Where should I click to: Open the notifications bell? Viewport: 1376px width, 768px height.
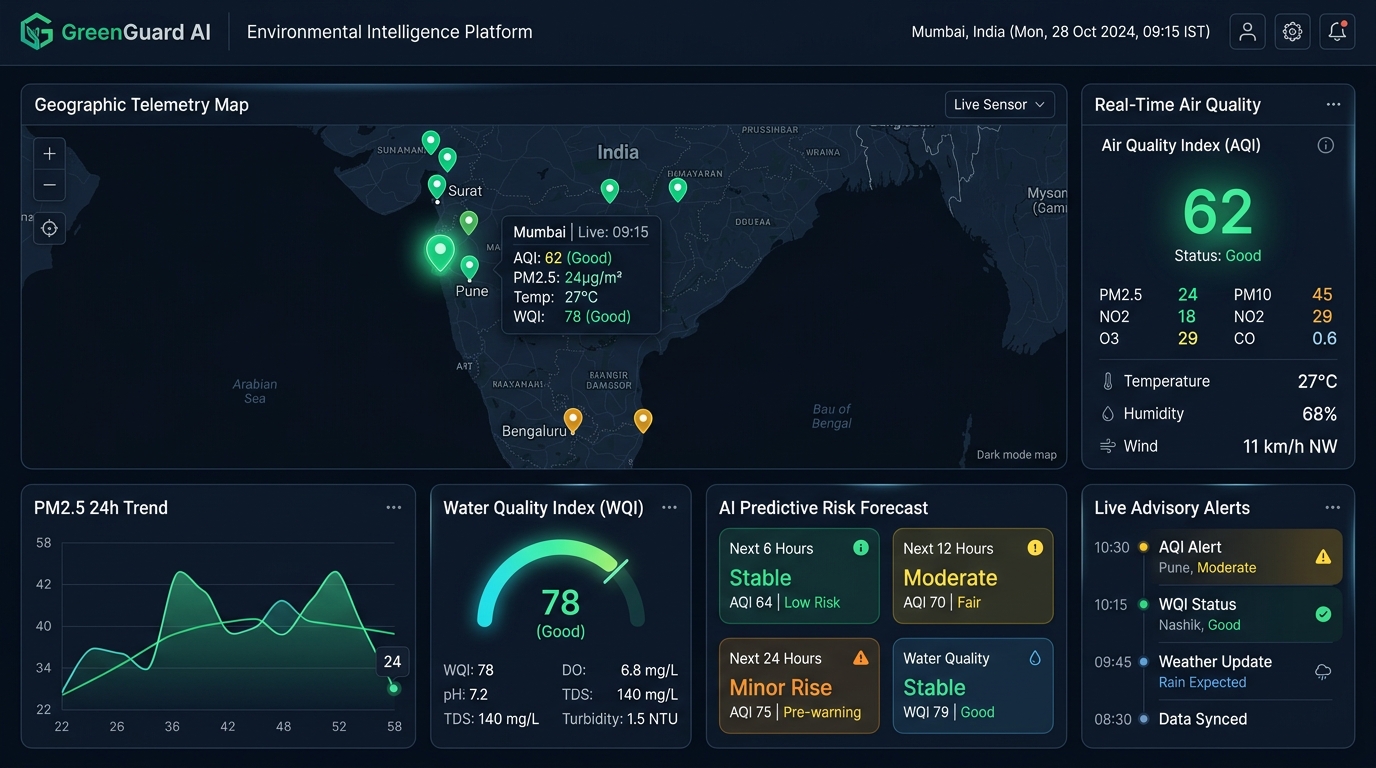click(1337, 32)
